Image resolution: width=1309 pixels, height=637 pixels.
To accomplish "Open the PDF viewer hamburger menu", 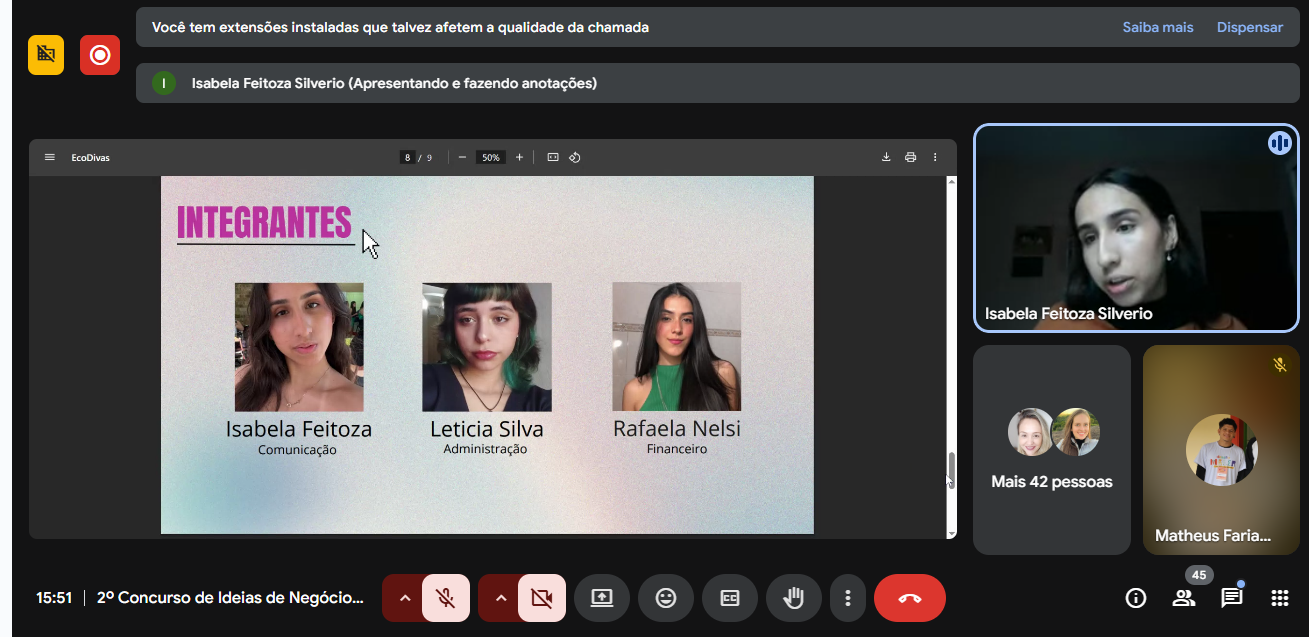I will tap(50, 157).
